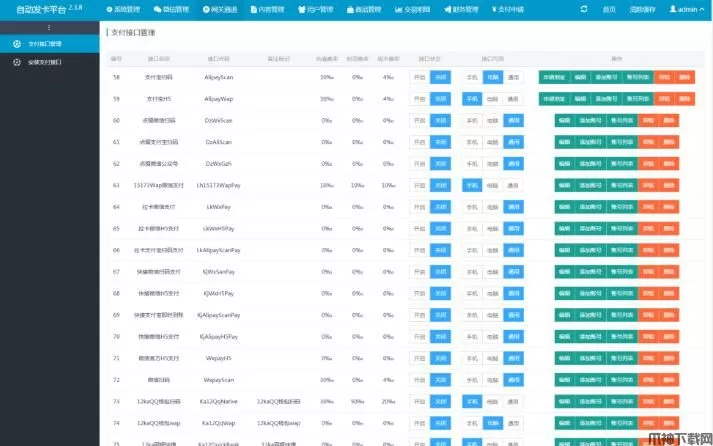
Task: Click 编辑 button for DzWxGzh row
Action: point(565,163)
